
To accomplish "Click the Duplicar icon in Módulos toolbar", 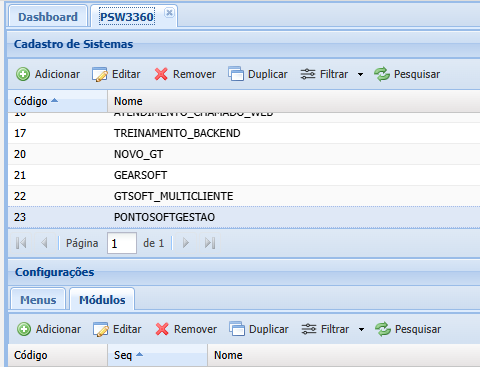I will (237, 329).
